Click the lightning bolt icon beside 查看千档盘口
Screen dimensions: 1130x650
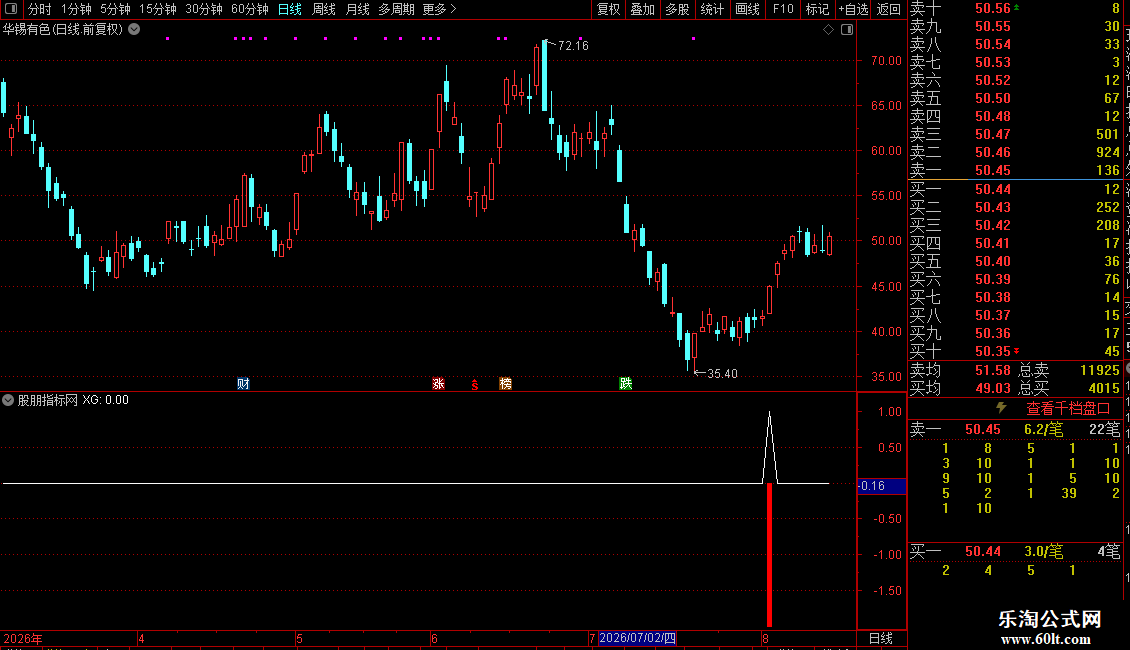pos(1001,408)
